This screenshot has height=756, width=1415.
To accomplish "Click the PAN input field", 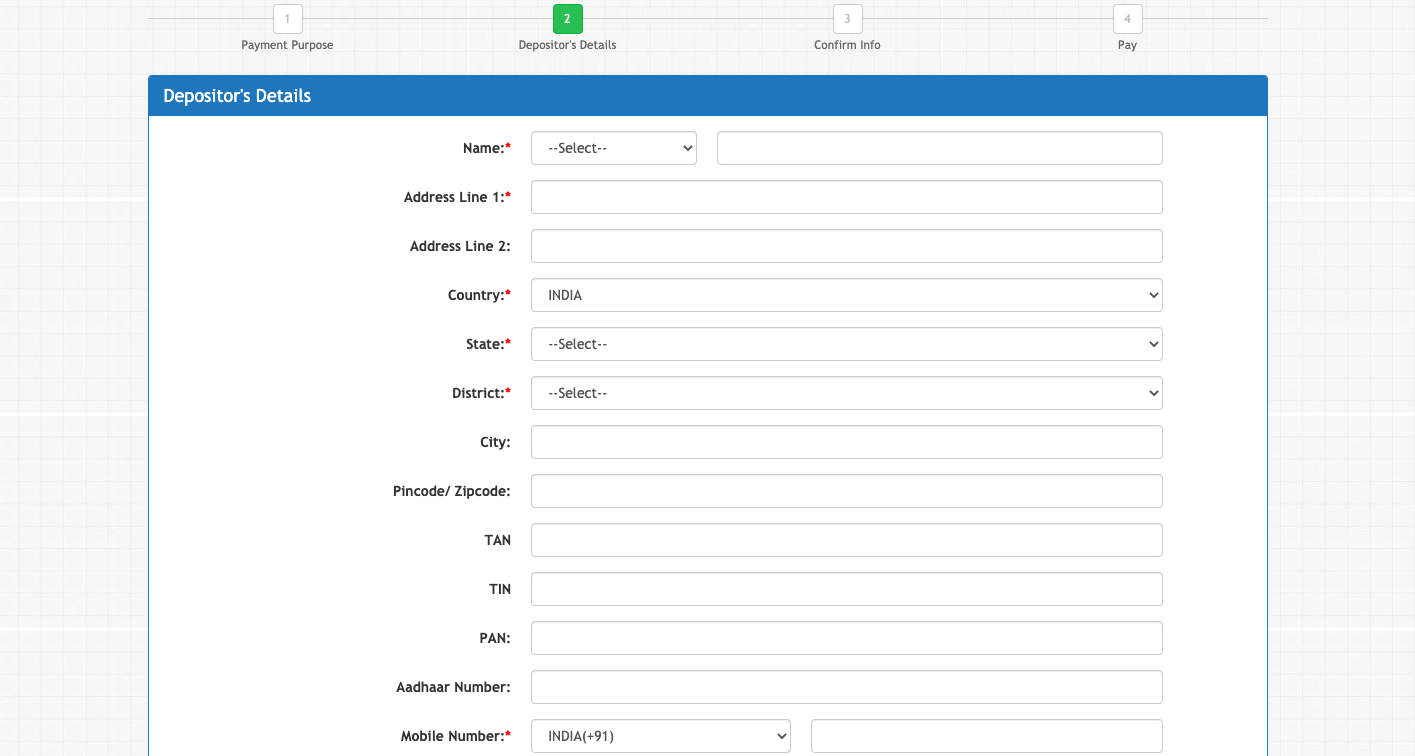I will (847, 638).
